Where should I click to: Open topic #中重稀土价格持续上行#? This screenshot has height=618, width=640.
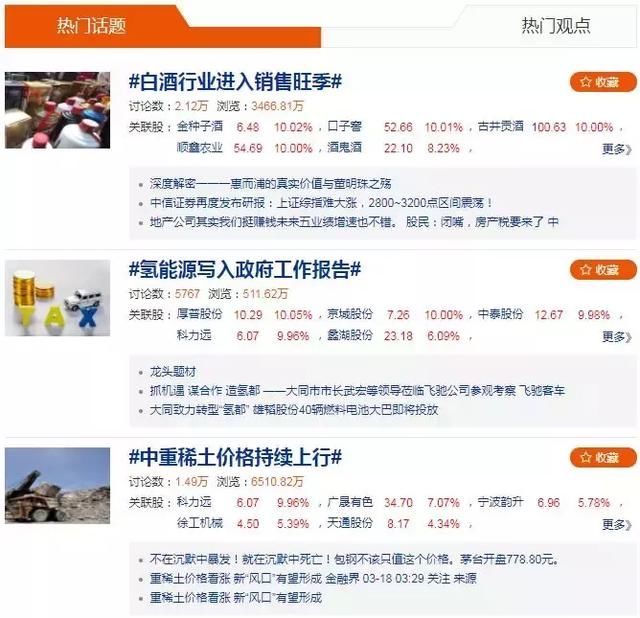coord(236,457)
